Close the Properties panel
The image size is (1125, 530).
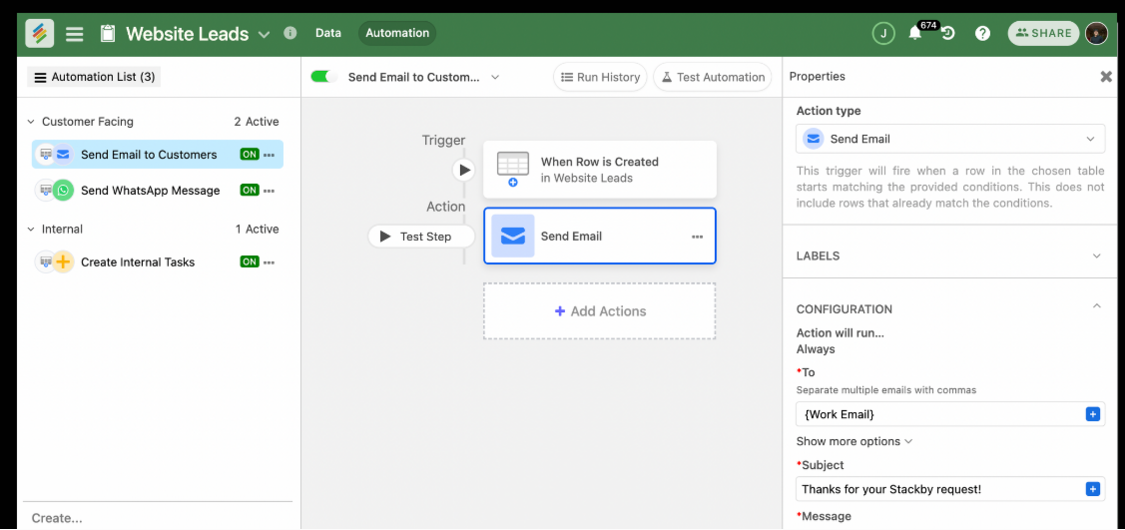[1106, 76]
